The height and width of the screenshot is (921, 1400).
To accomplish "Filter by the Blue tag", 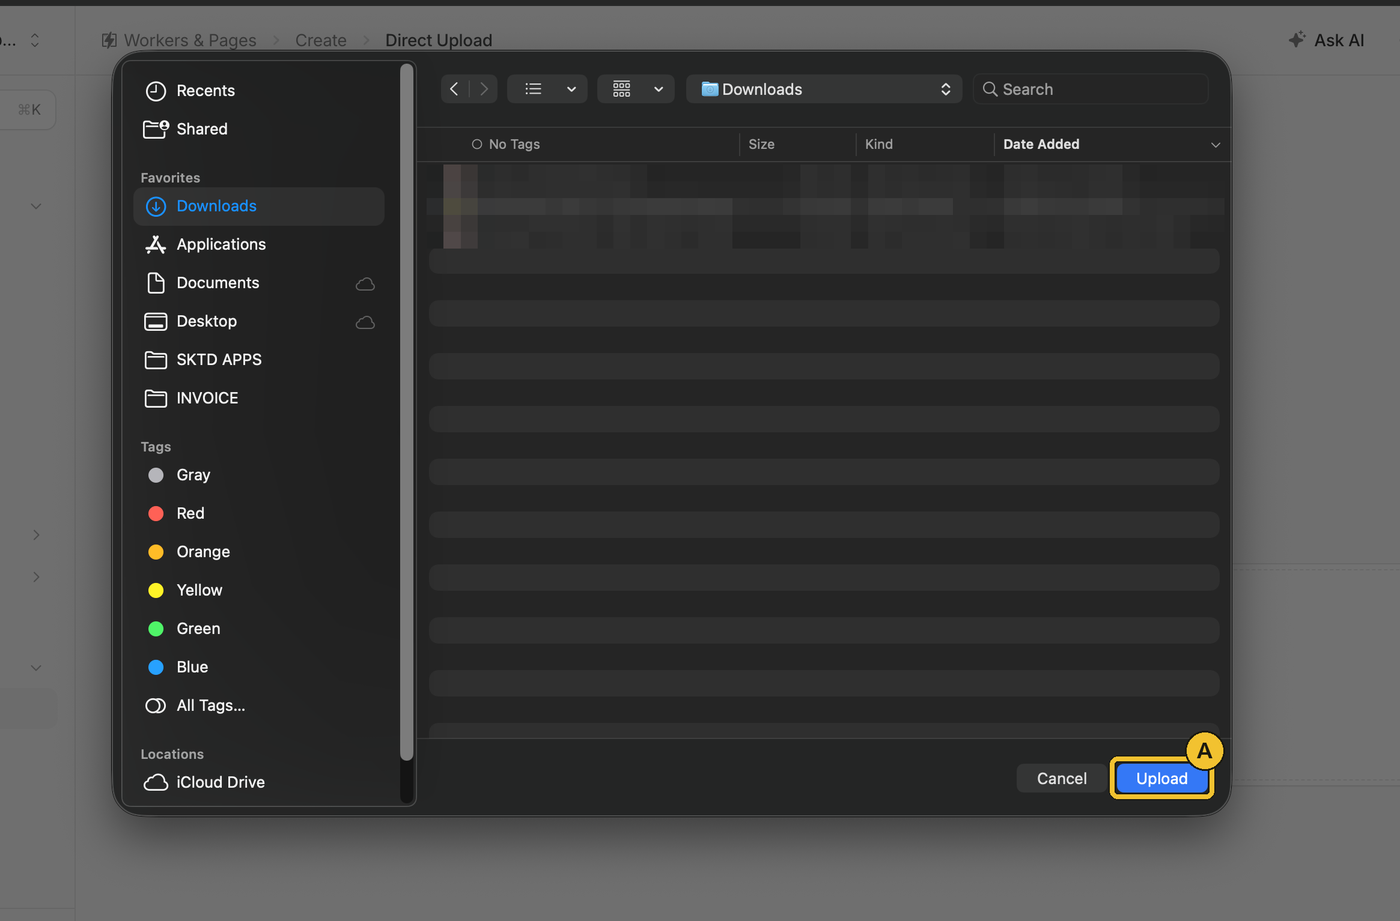I will coord(259,667).
